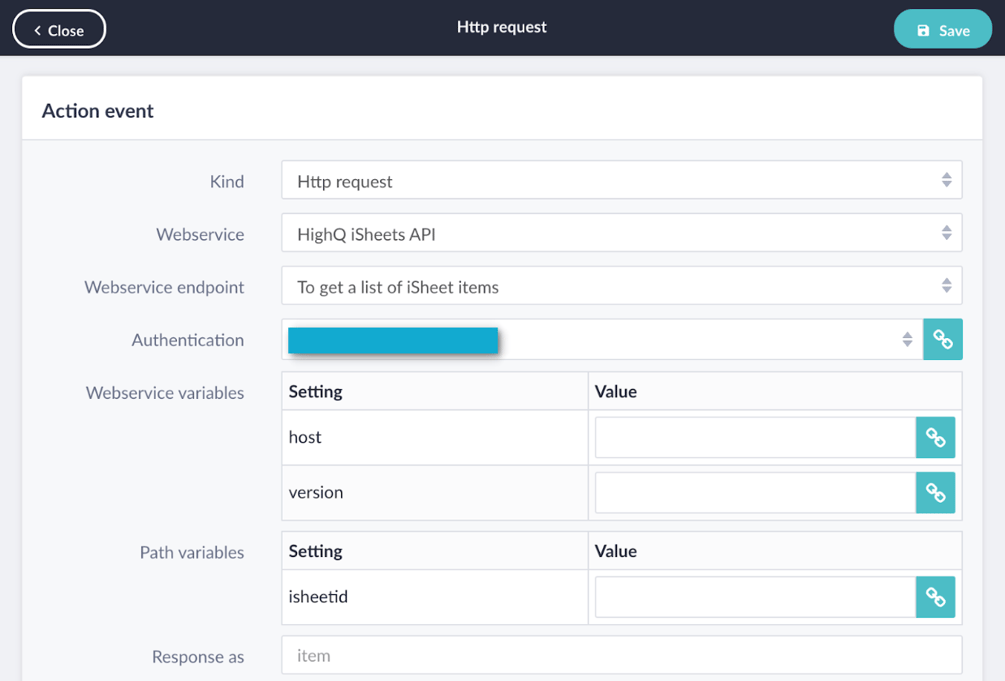
Task: Click the back chevron inside the Close button
Action: (38, 29)
